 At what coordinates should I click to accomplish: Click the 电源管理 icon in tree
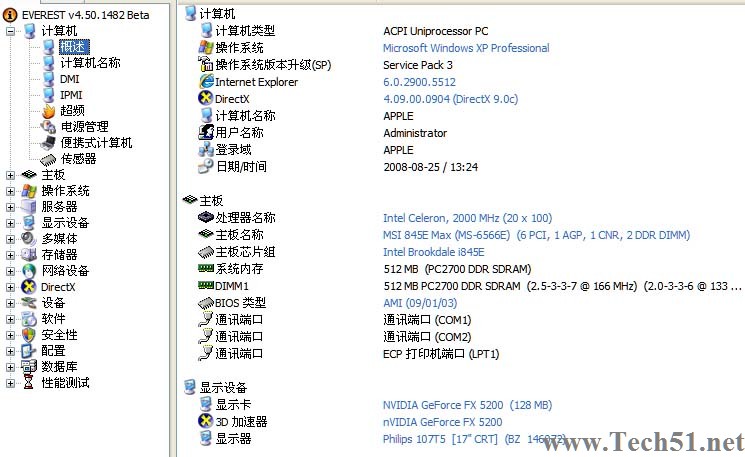point(48,127)
